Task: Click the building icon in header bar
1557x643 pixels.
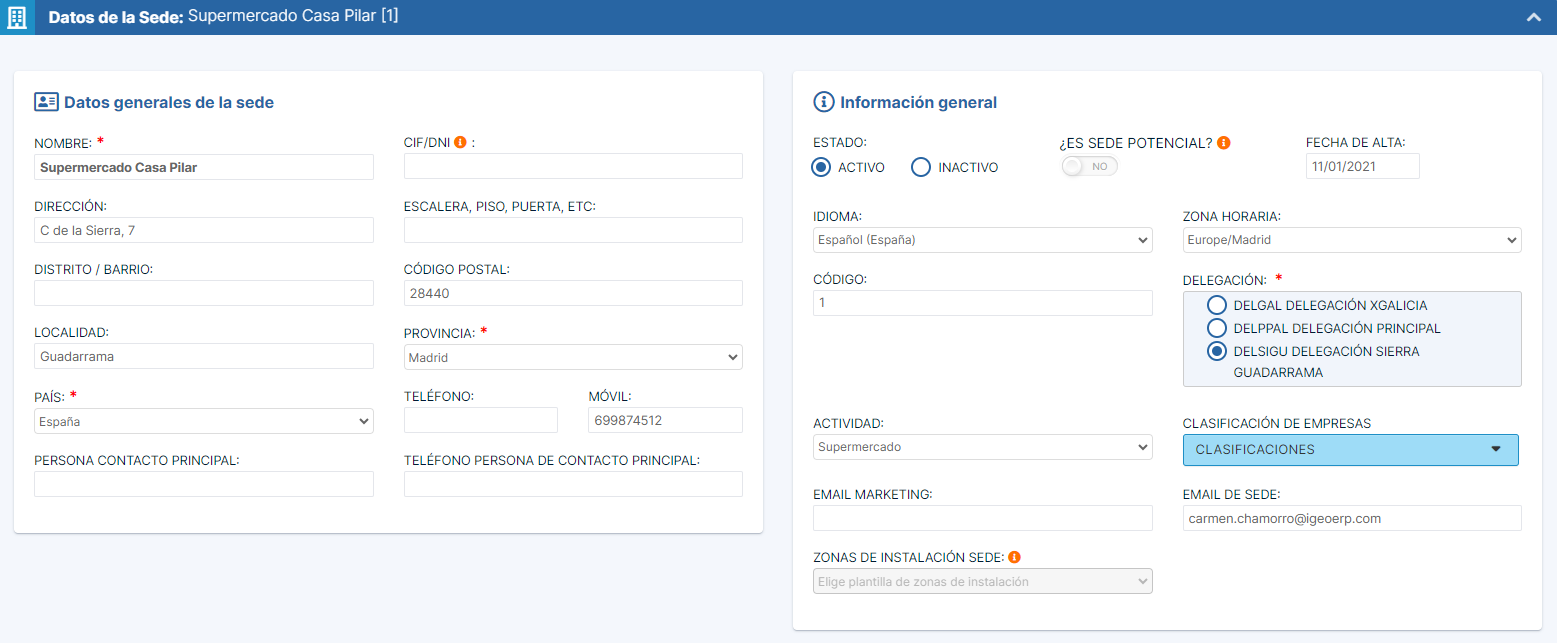Action: pos(17,18)
